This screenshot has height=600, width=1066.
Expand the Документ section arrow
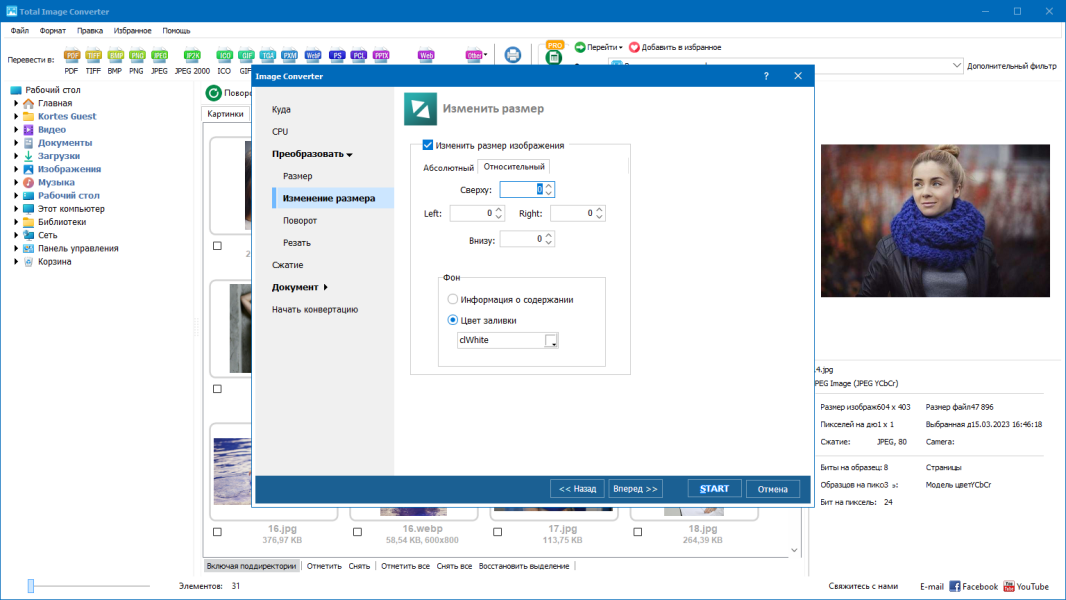(x=326, y=287)
